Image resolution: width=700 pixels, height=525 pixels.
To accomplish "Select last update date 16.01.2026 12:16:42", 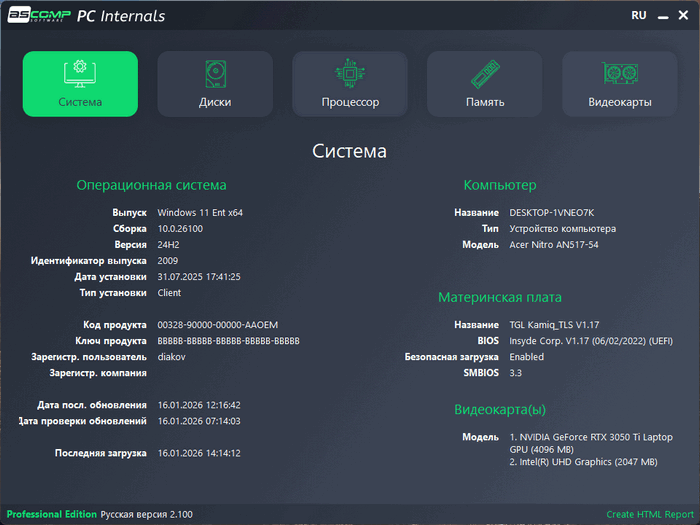I will tap(199, 405).
